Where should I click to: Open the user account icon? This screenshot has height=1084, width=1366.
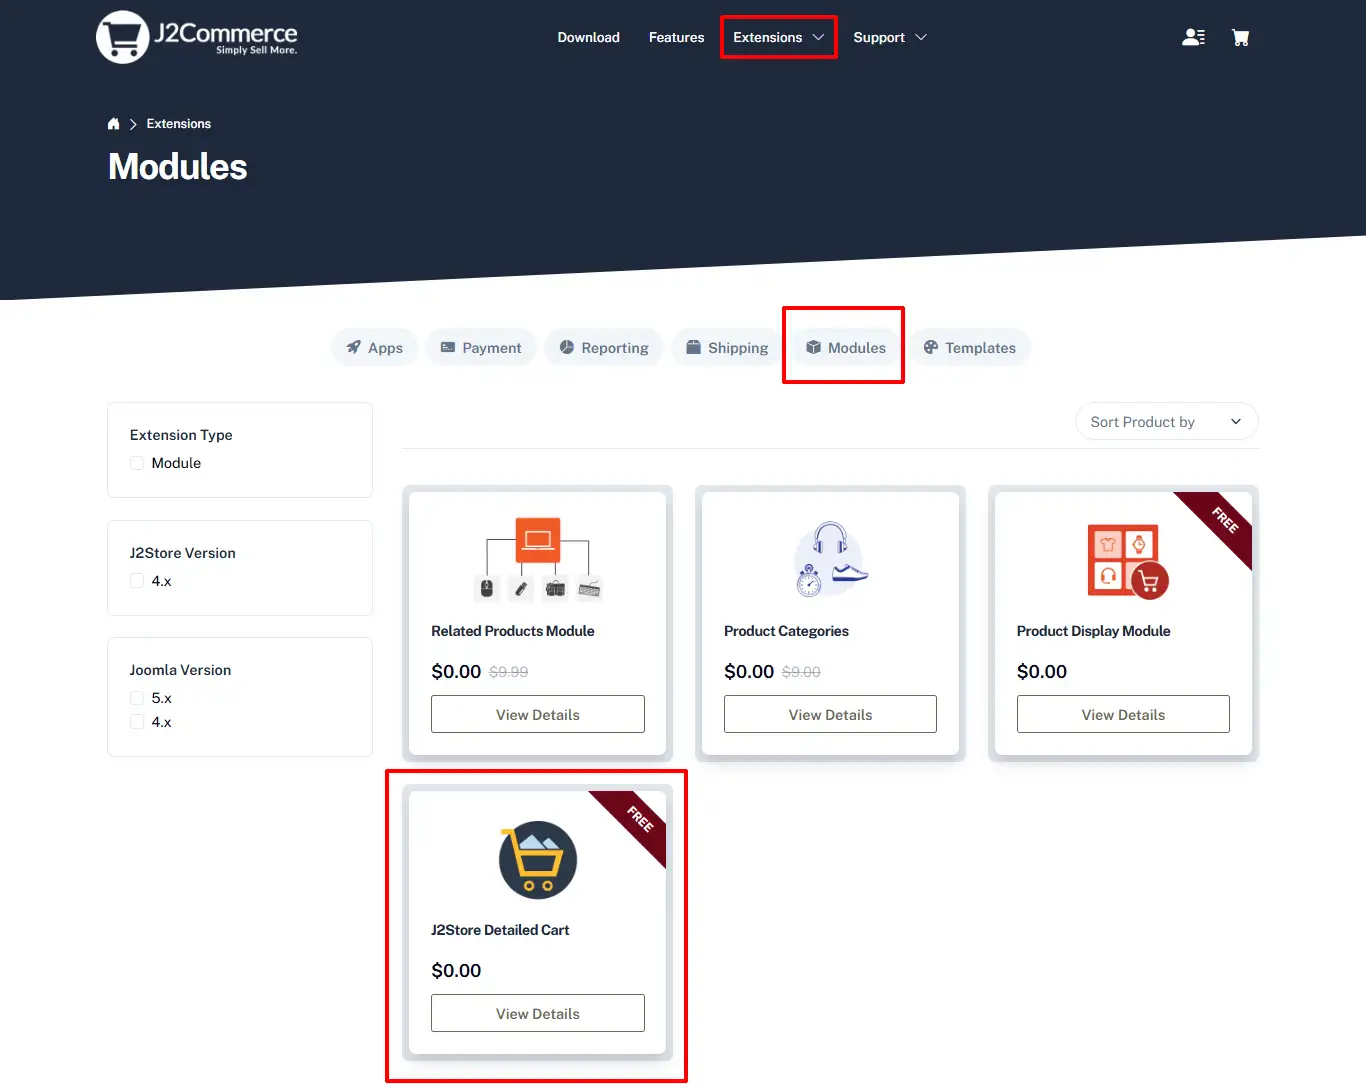click(1193, 37)
